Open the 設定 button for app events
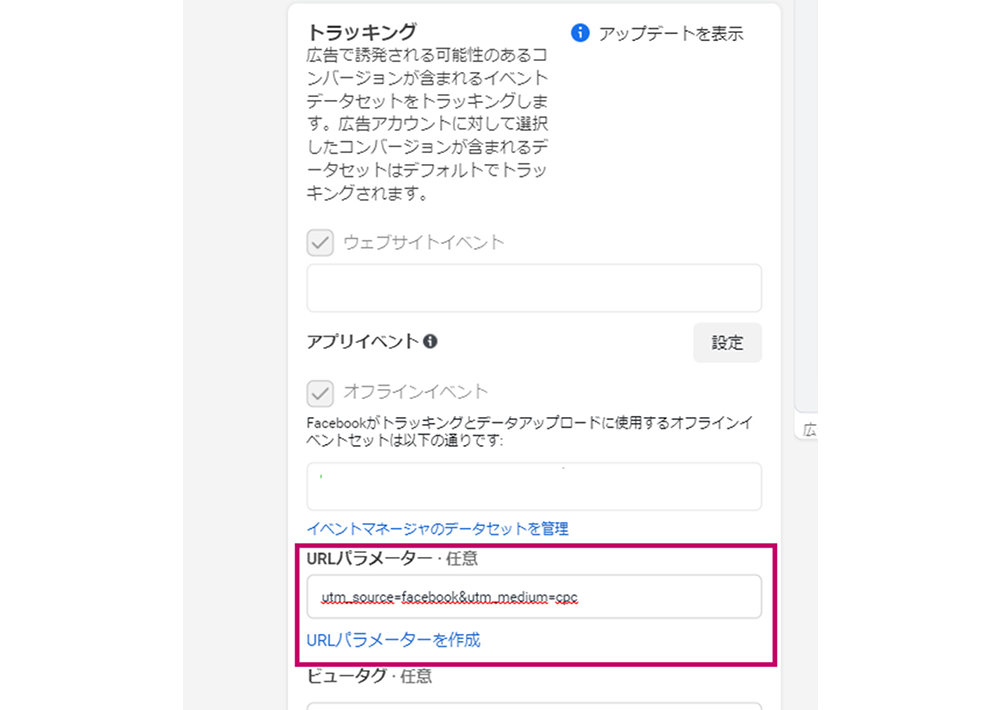 coord(727,343)
